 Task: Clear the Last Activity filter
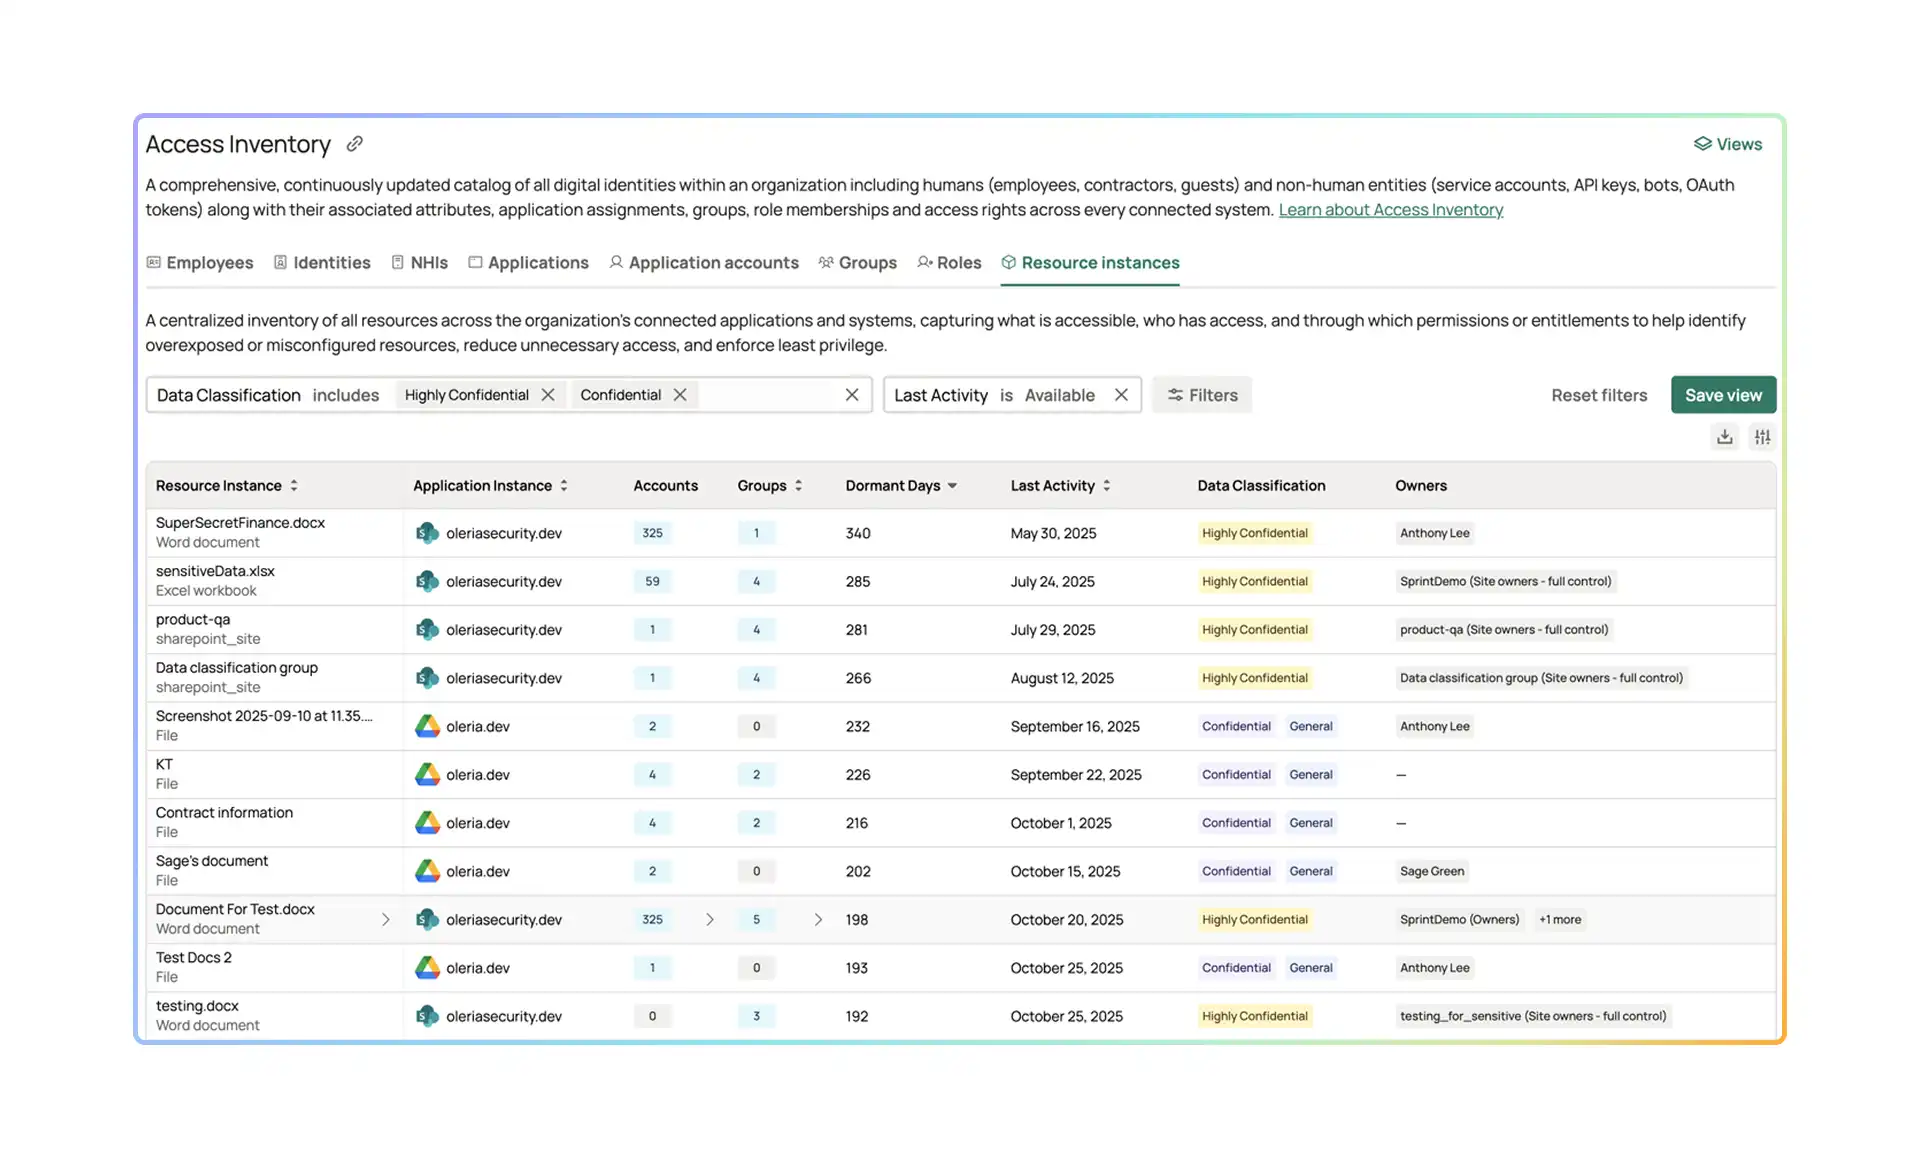(1121, 395)
